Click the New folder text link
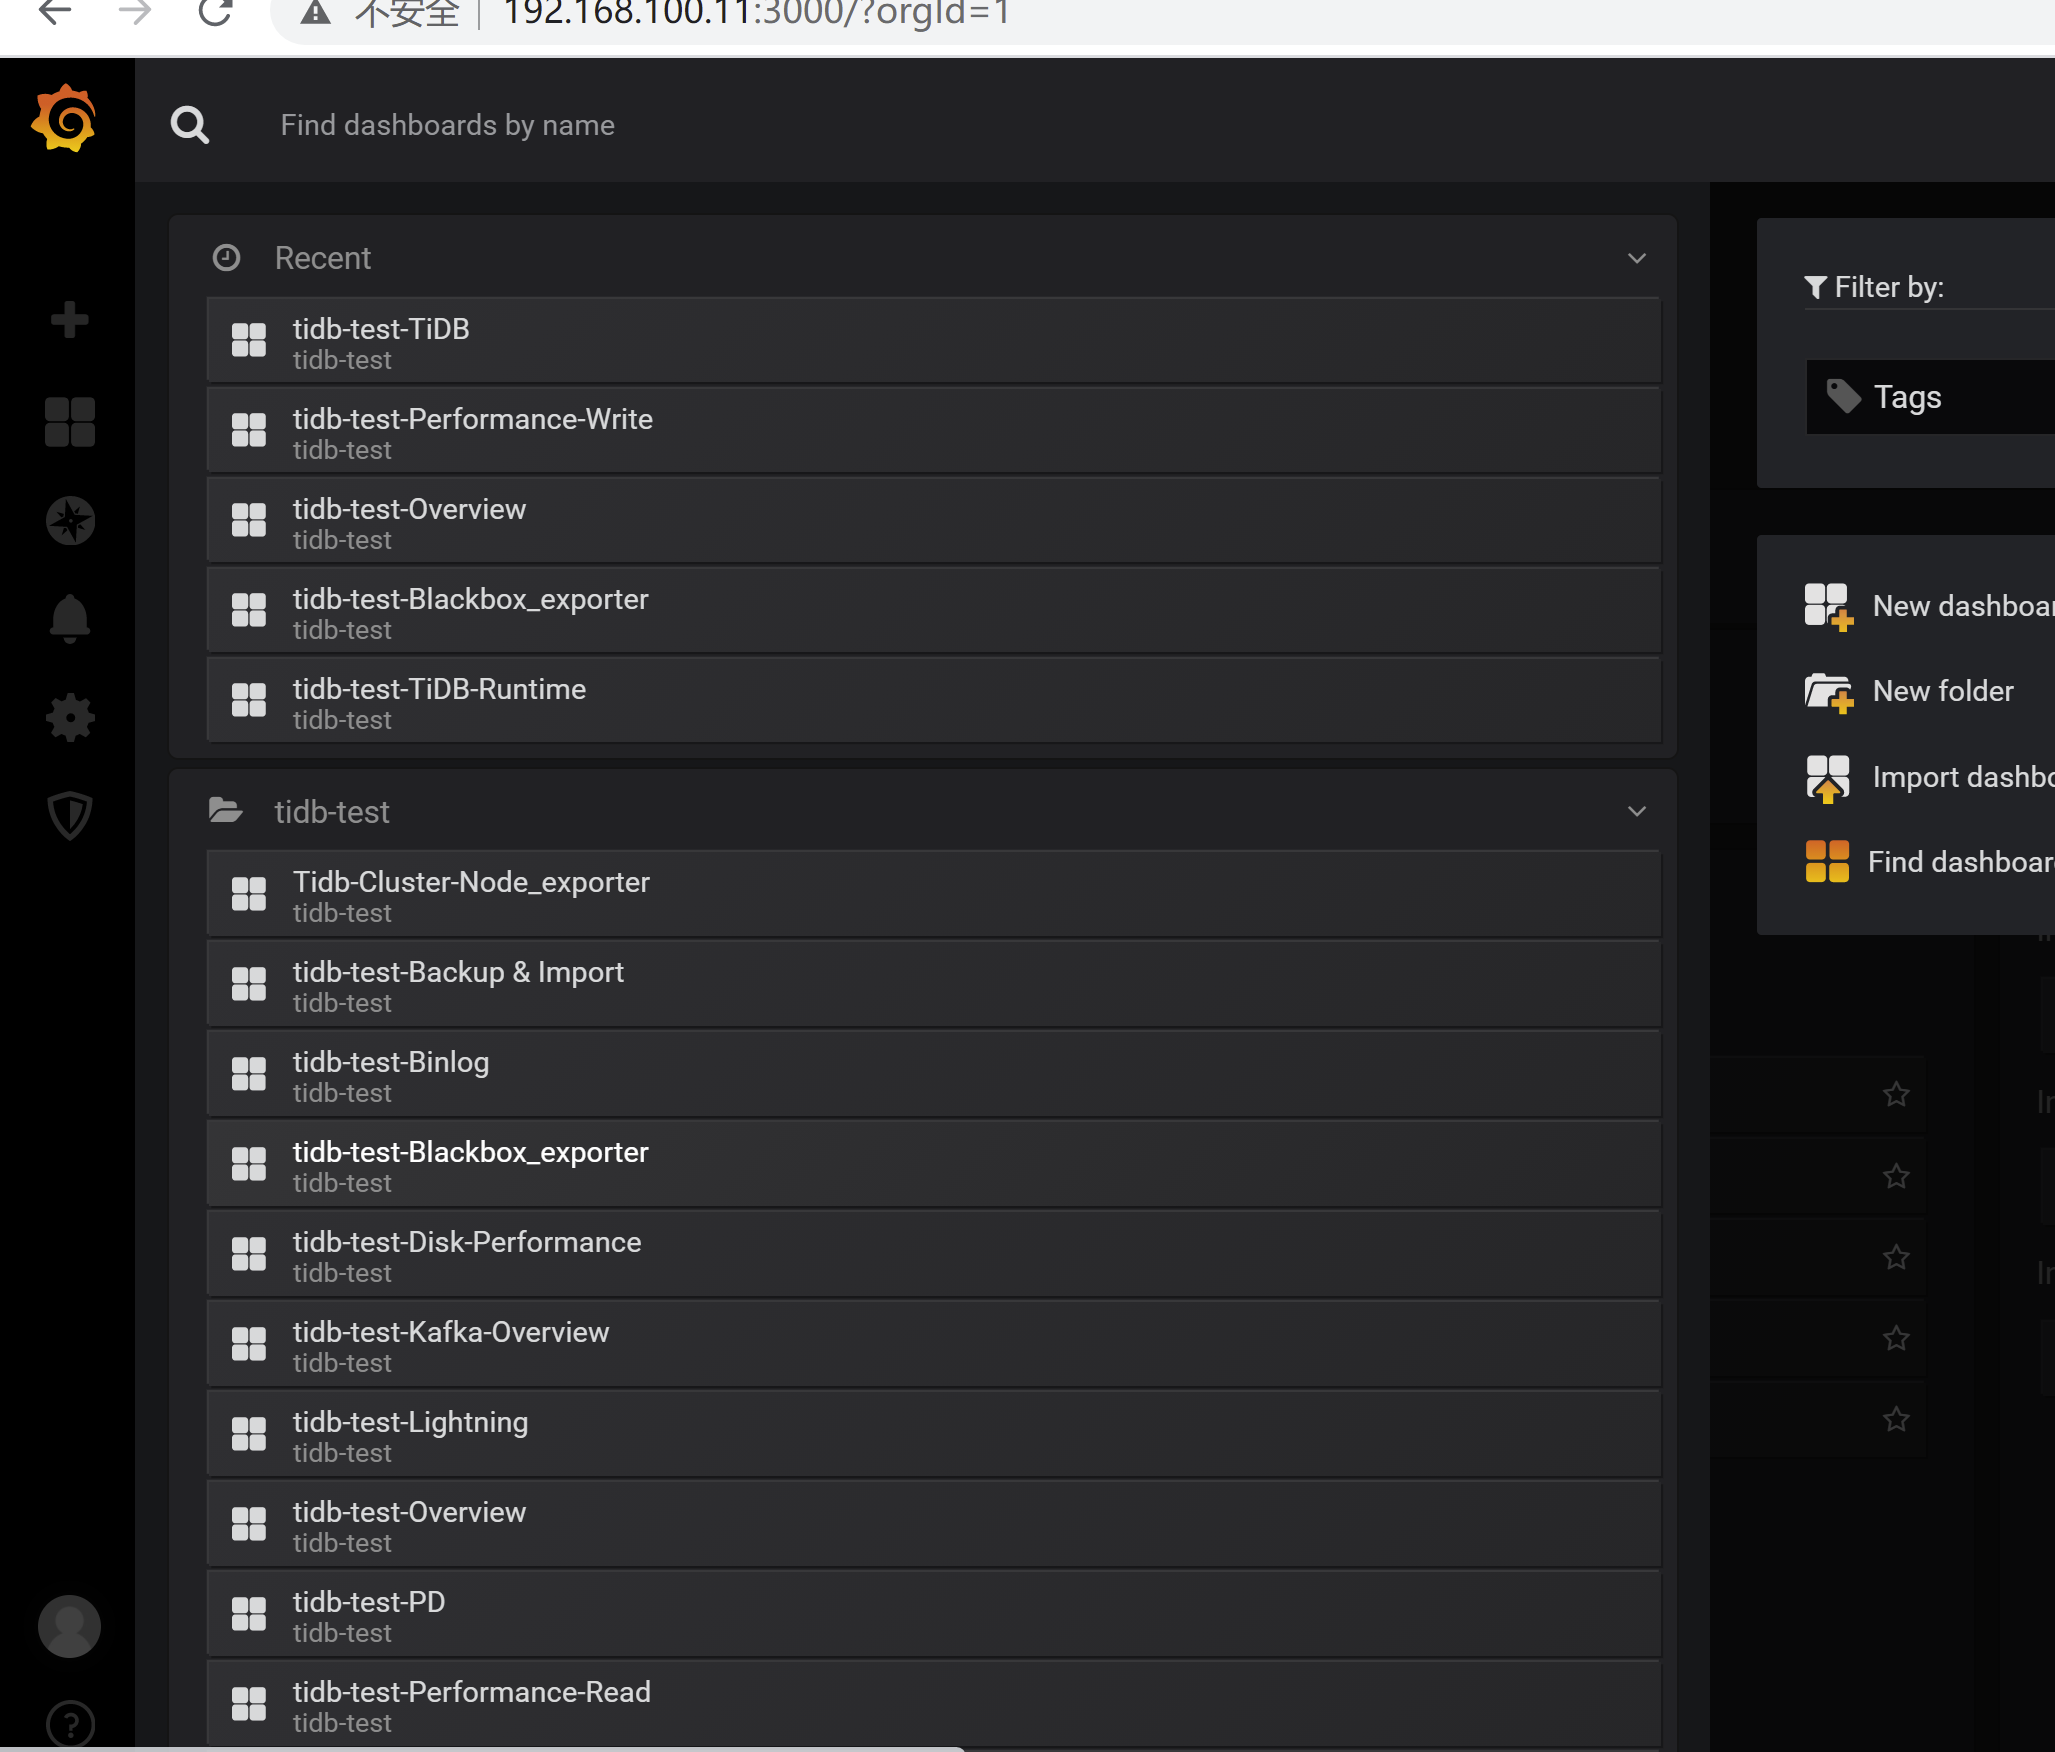The image size is (2055, 1752). coord(1943,691)
